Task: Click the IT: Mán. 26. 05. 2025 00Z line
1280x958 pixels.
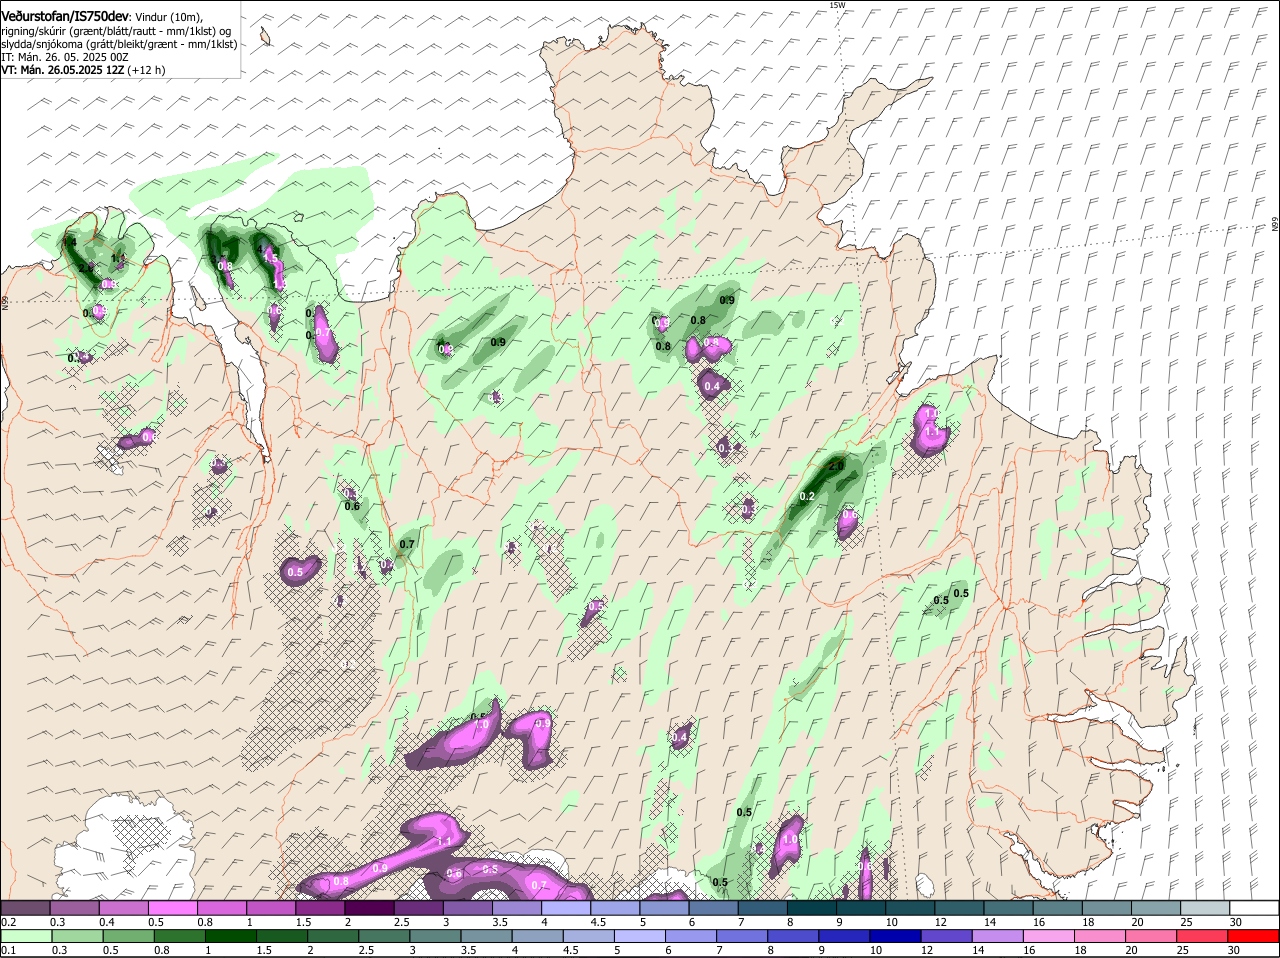Action: click(x=65, y=57)
